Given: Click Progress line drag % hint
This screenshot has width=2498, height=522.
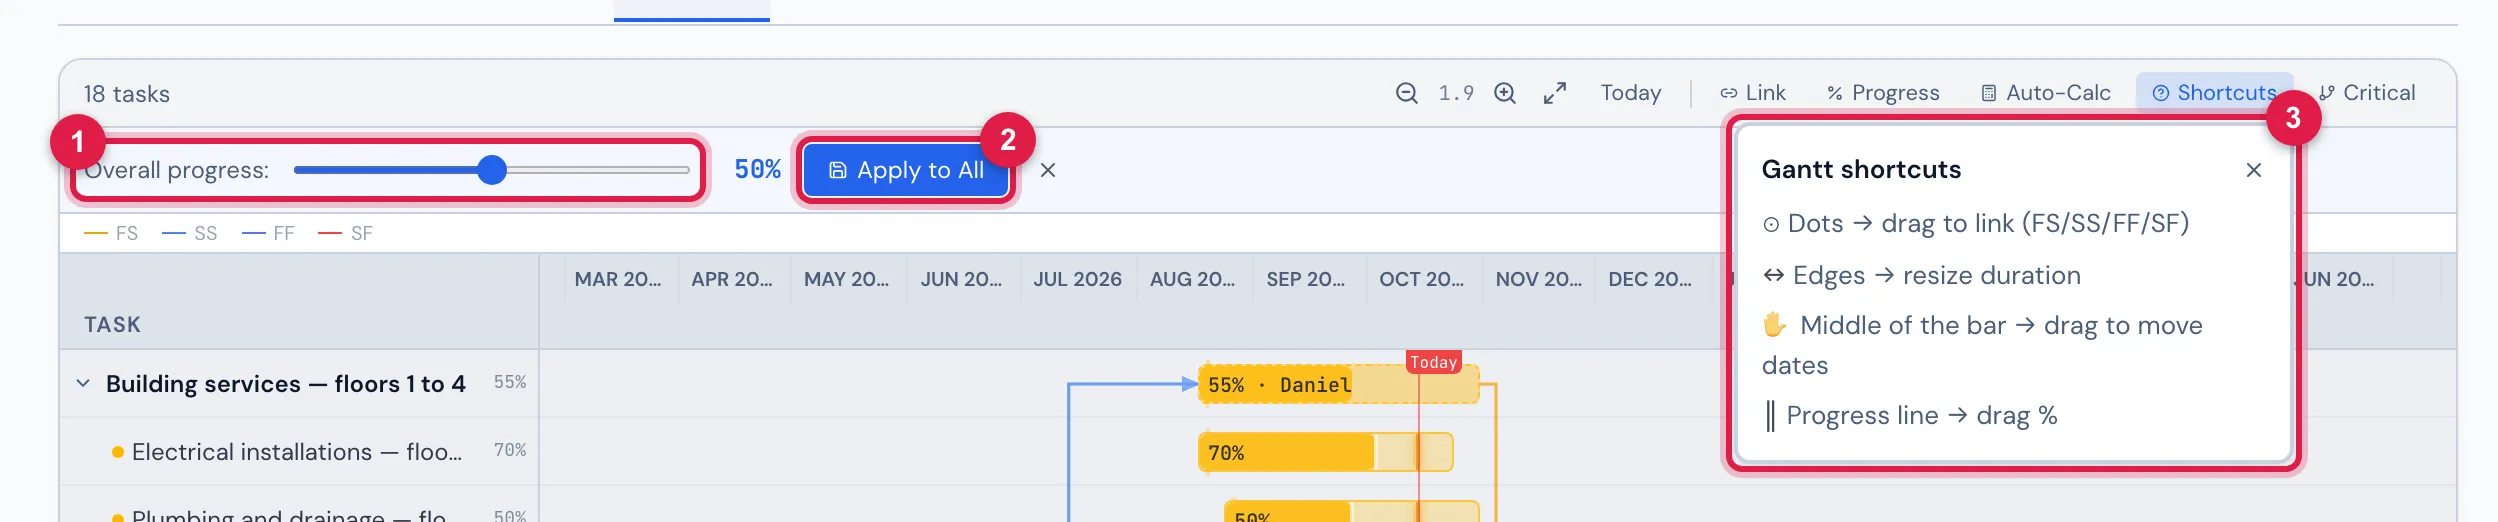Looking at the screenshot, I should [x=1909, y=416].
